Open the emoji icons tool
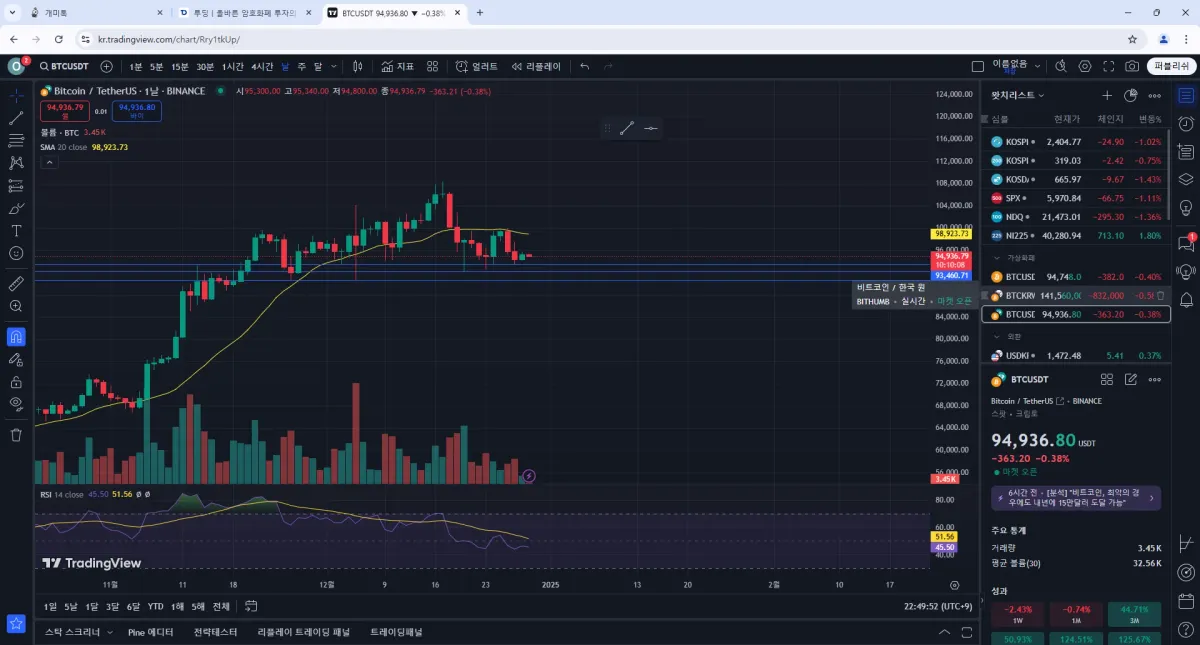Viewport: 1200px width, 645px height. coord(16,254)
